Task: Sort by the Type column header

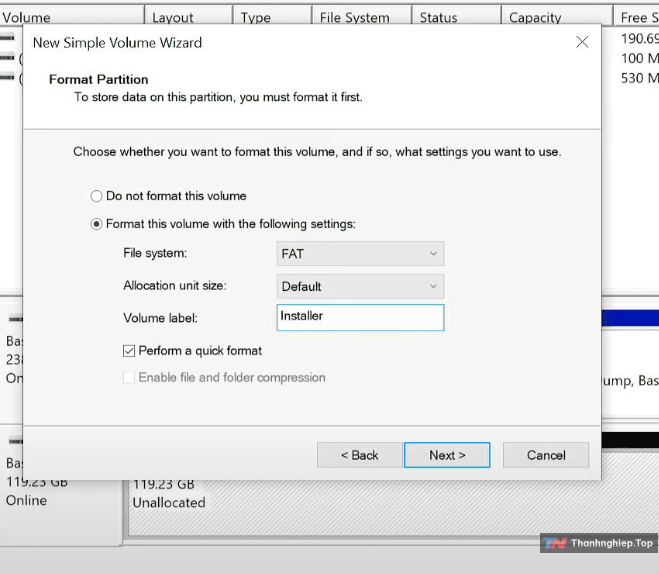Action: tap(272, 17)
